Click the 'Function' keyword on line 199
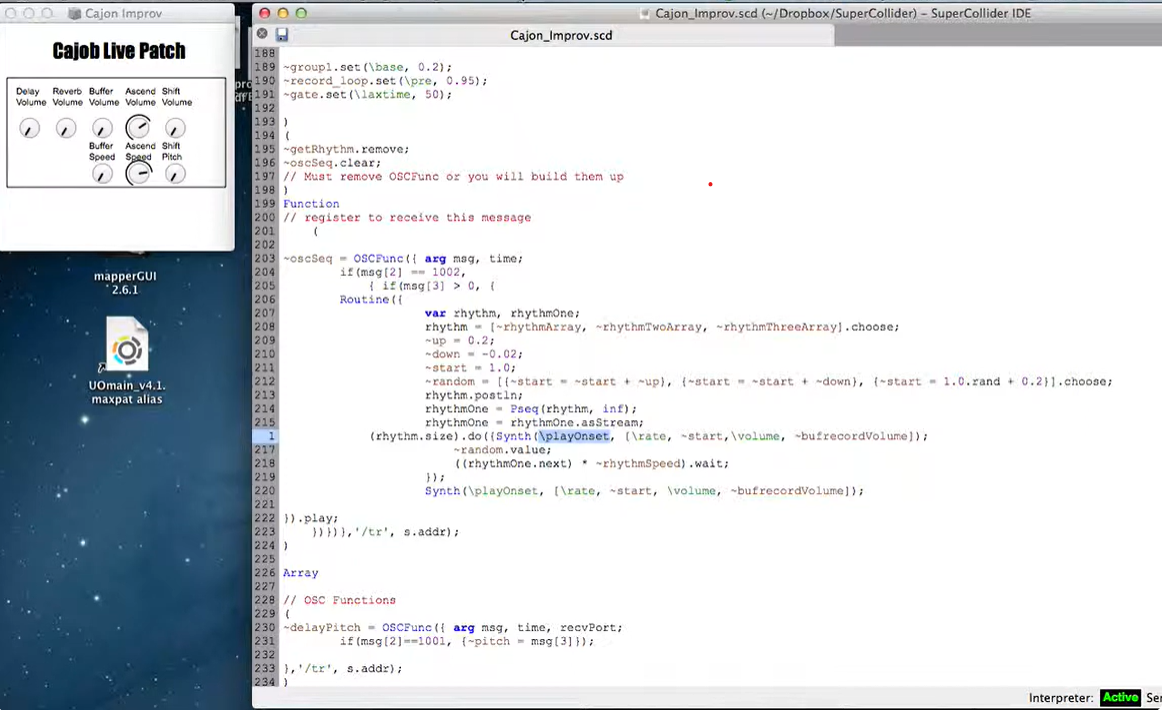 tap(311, 204)
